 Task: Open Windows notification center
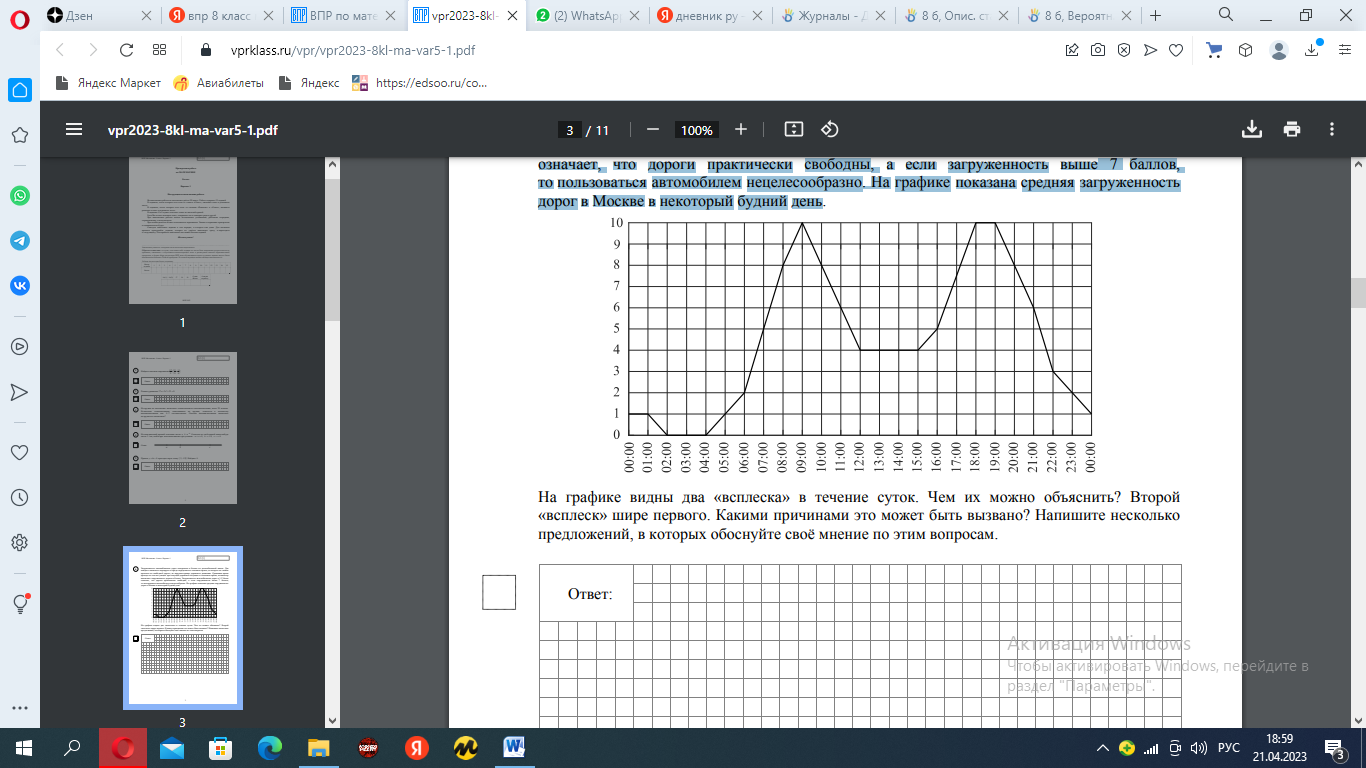[x=1333, y=748]
